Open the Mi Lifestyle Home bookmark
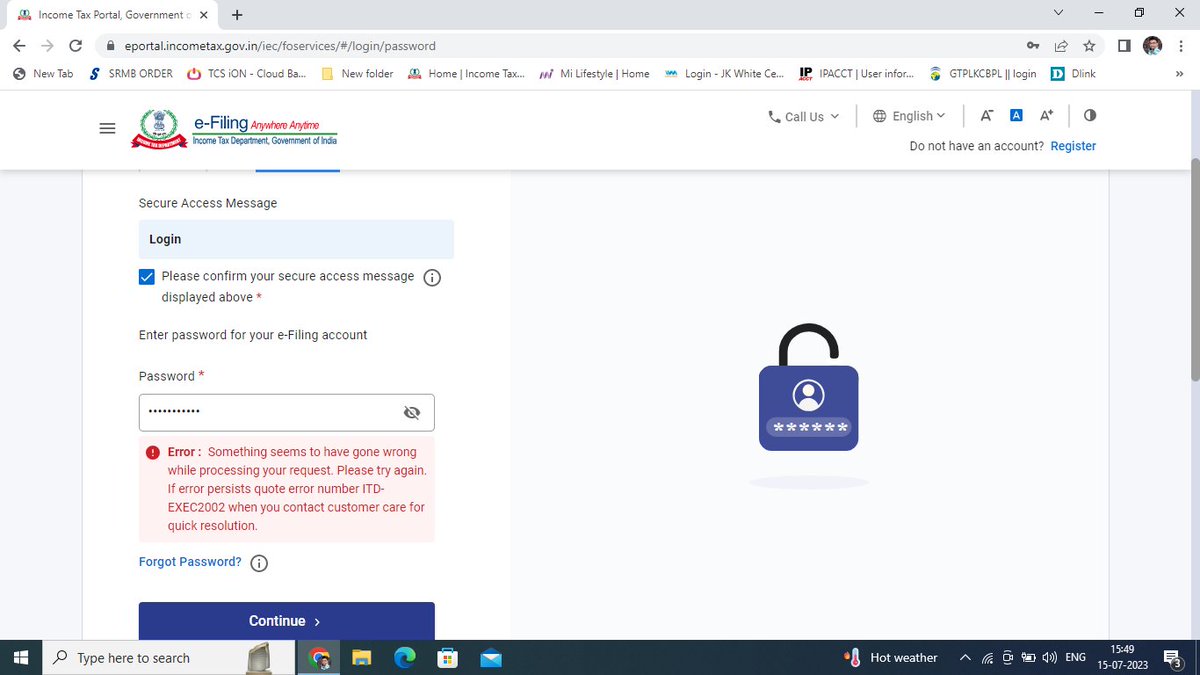 594,74
